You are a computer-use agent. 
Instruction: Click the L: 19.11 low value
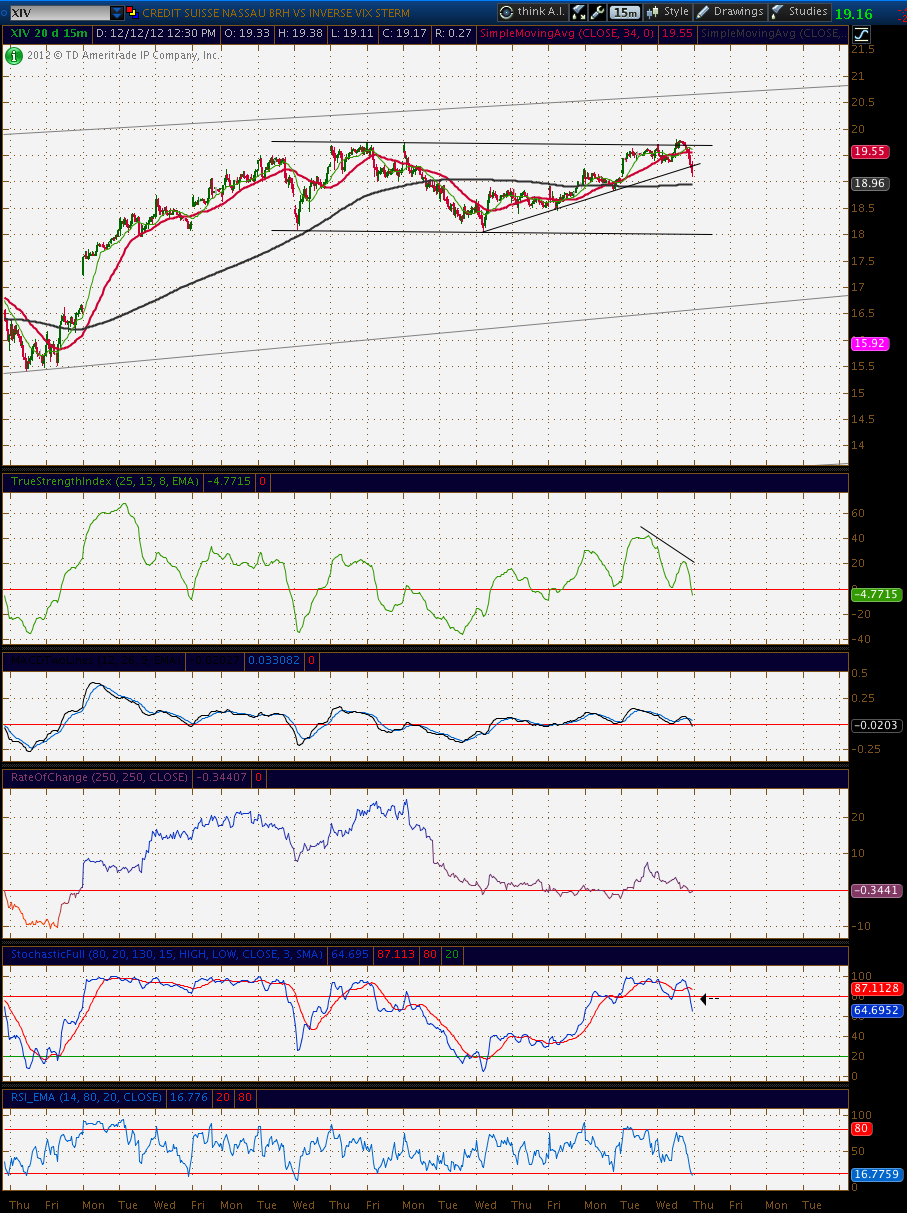click(x=351, y=33)
